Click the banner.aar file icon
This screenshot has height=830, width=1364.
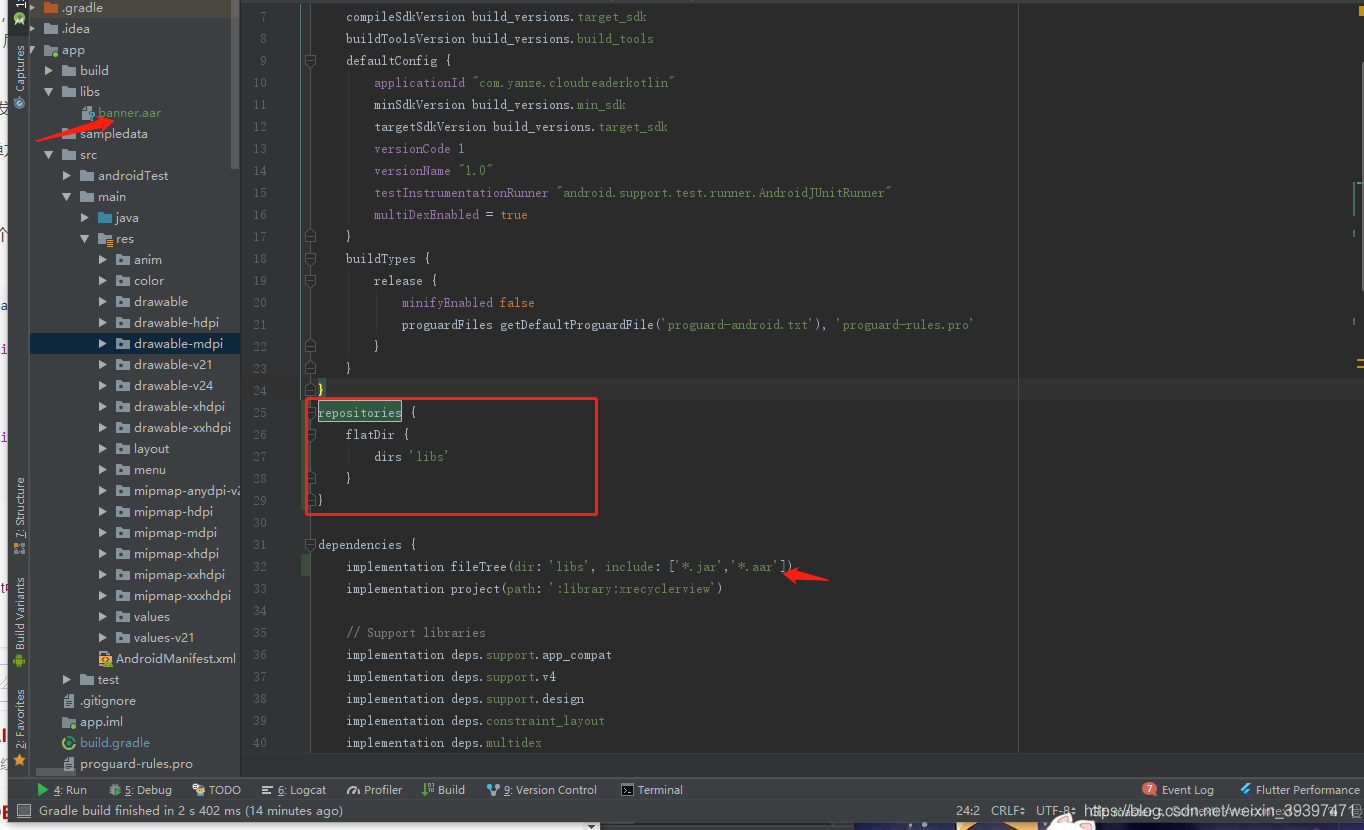(x=88, y=113)
